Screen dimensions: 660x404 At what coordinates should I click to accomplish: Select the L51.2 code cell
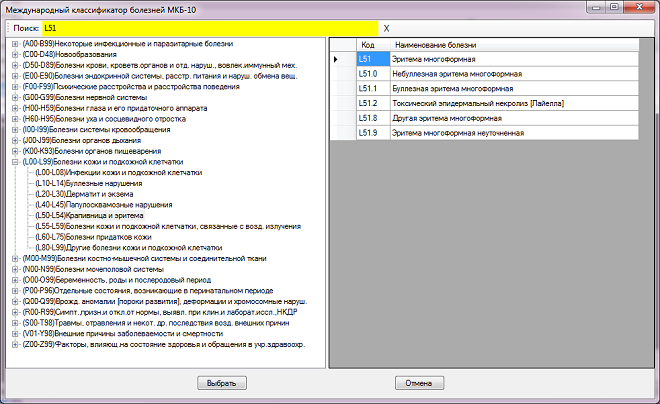tap(373, 104)
